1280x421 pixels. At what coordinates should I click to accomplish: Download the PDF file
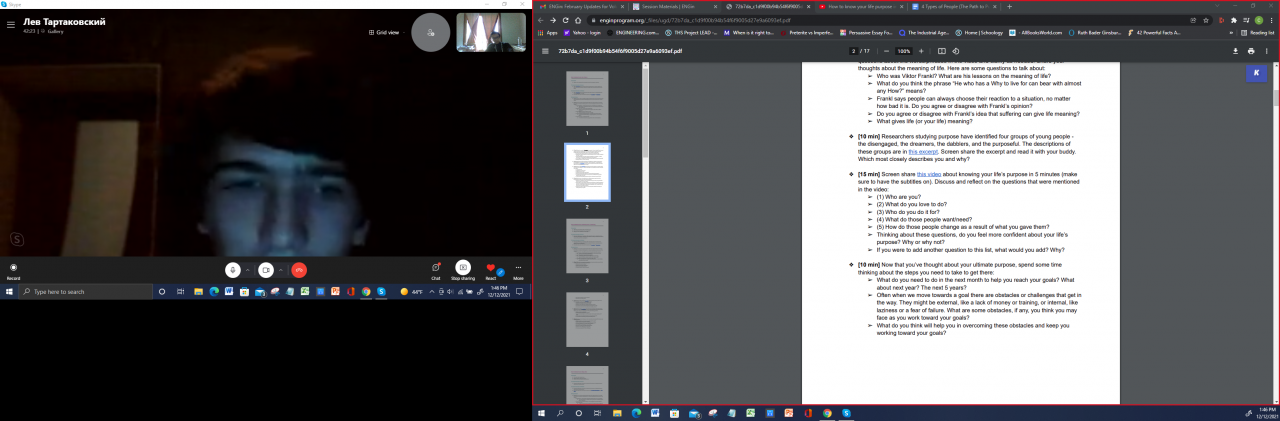pyautogui.click(x=1233, y=51)
